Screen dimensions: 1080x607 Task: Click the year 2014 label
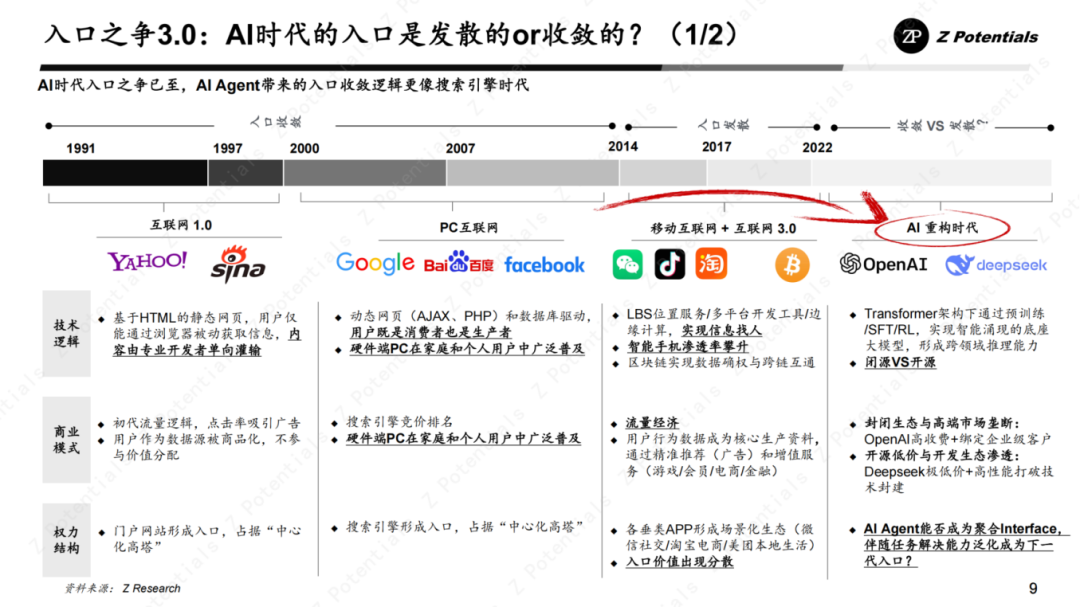pos(623,147)
